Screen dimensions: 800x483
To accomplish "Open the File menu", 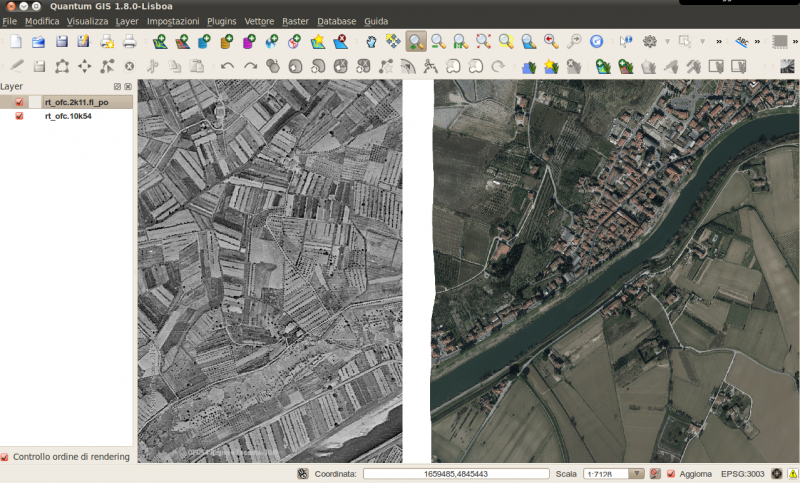I will click(9, 21).
